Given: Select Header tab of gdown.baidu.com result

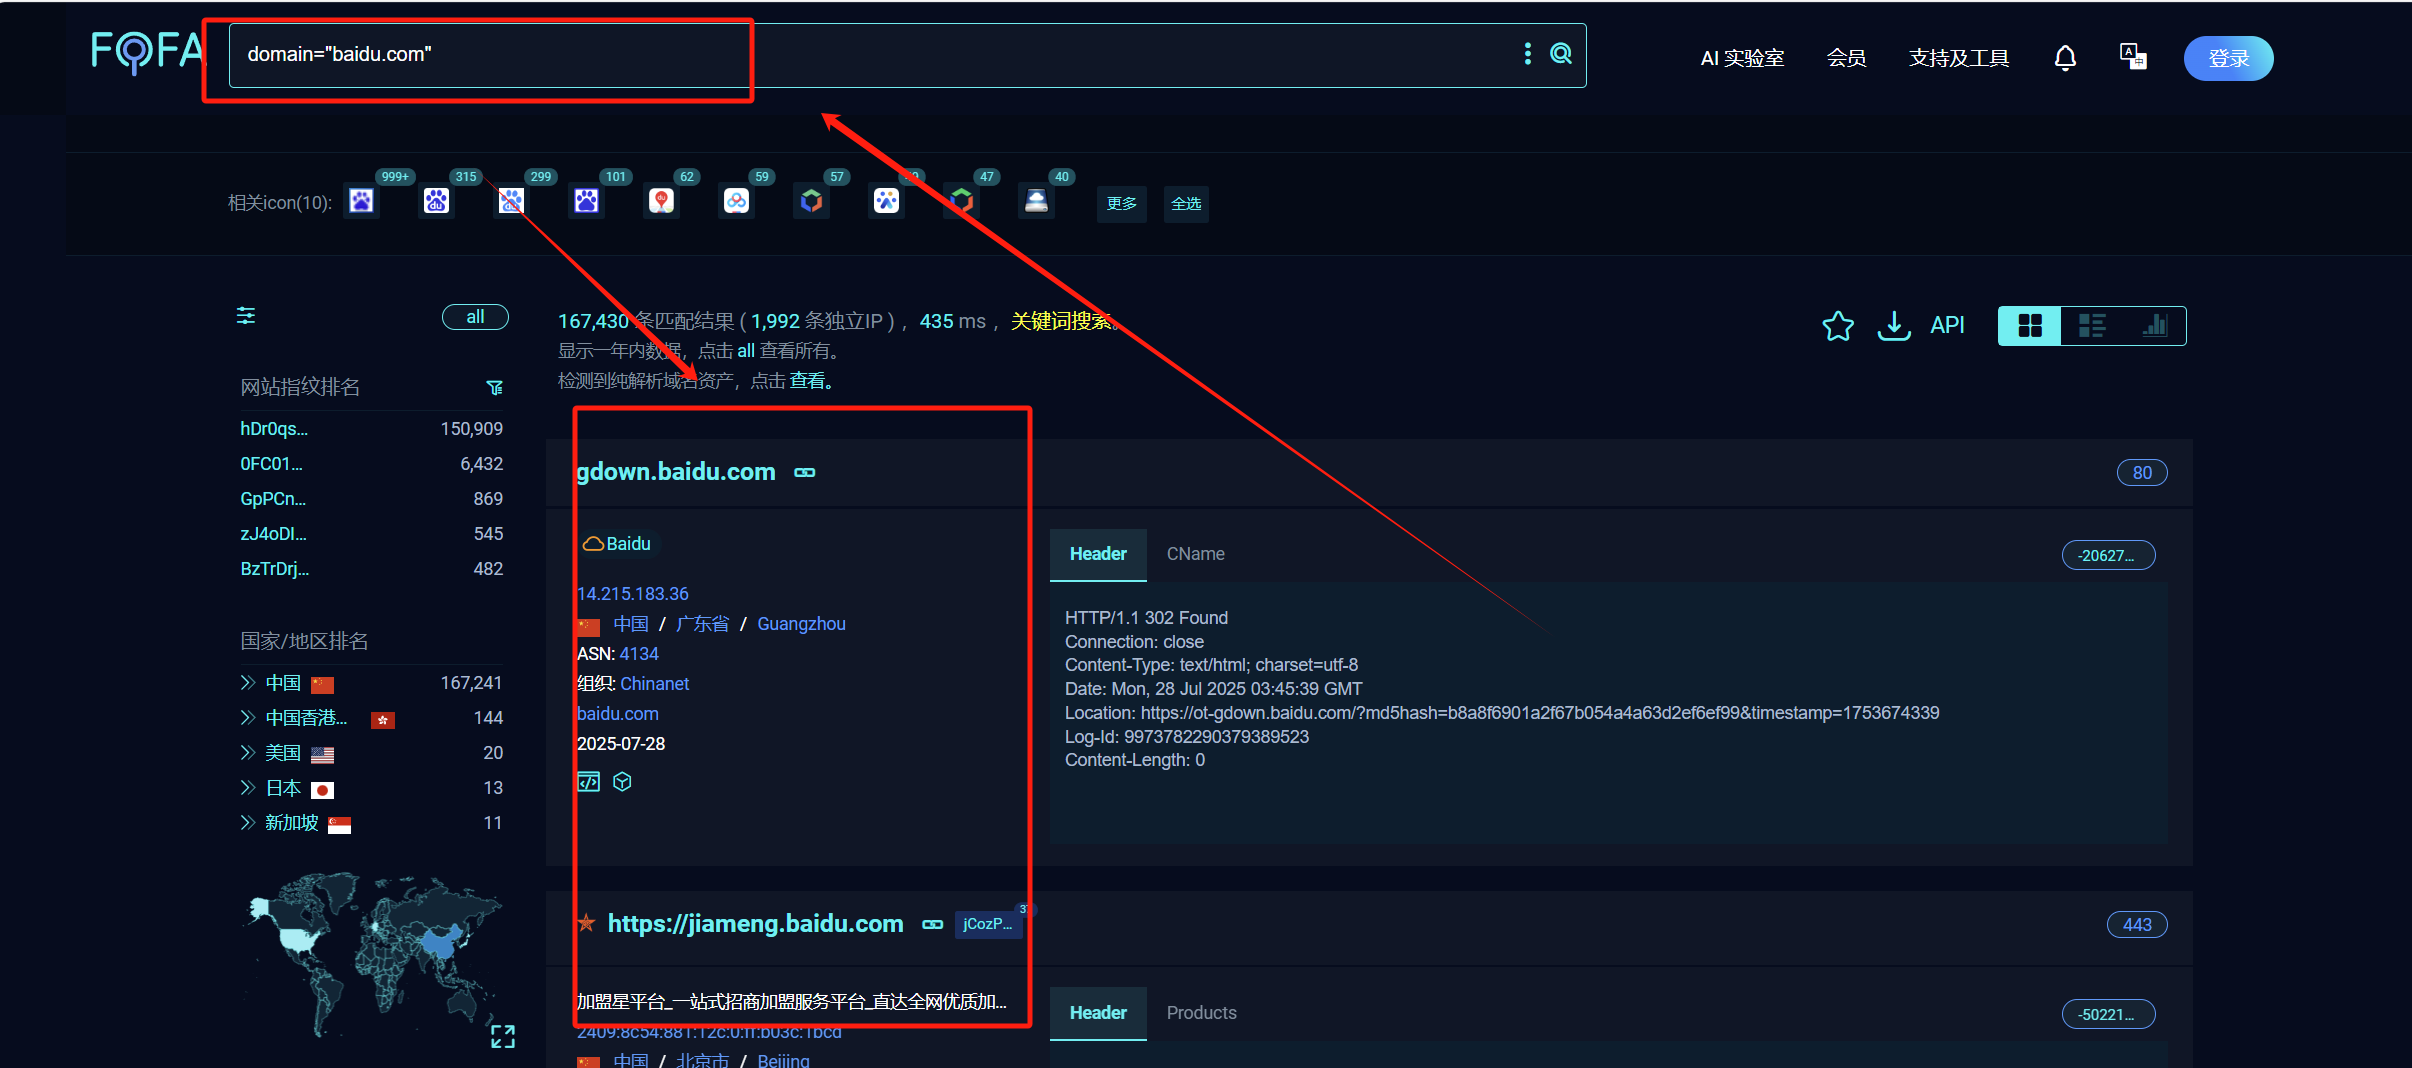Looking at the screenshot, I should click(1098, 554).
